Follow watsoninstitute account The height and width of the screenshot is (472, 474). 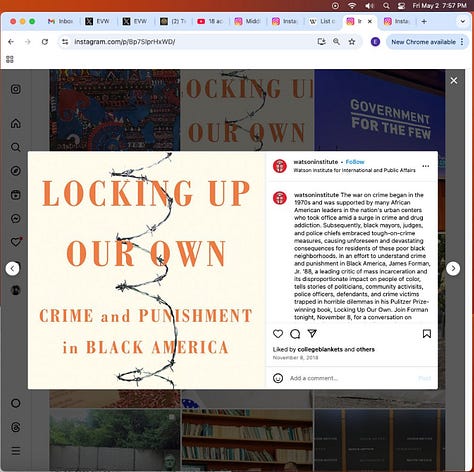pyautogui.click(x=355, y=162)
